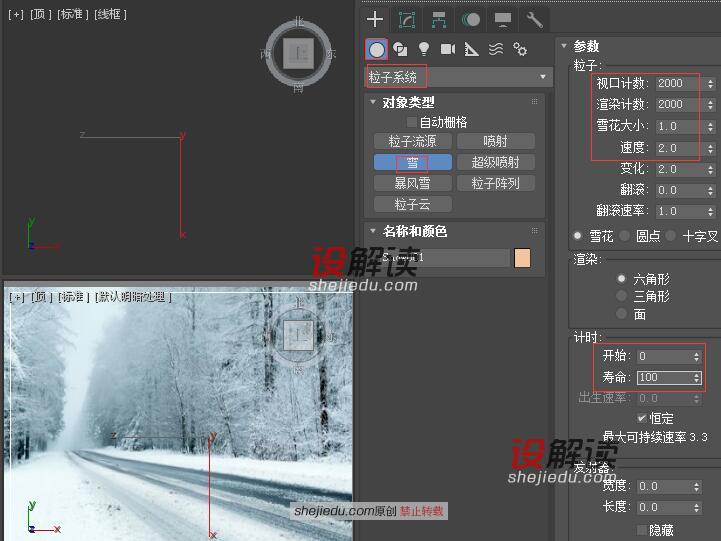Open the 线框 viewport shading menu
721x541 pixels.
click(x=110, y=14)
